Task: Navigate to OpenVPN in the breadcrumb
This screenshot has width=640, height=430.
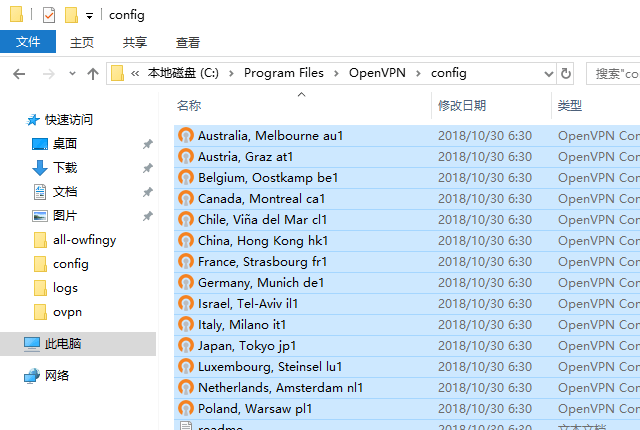Action: (377, 73)
